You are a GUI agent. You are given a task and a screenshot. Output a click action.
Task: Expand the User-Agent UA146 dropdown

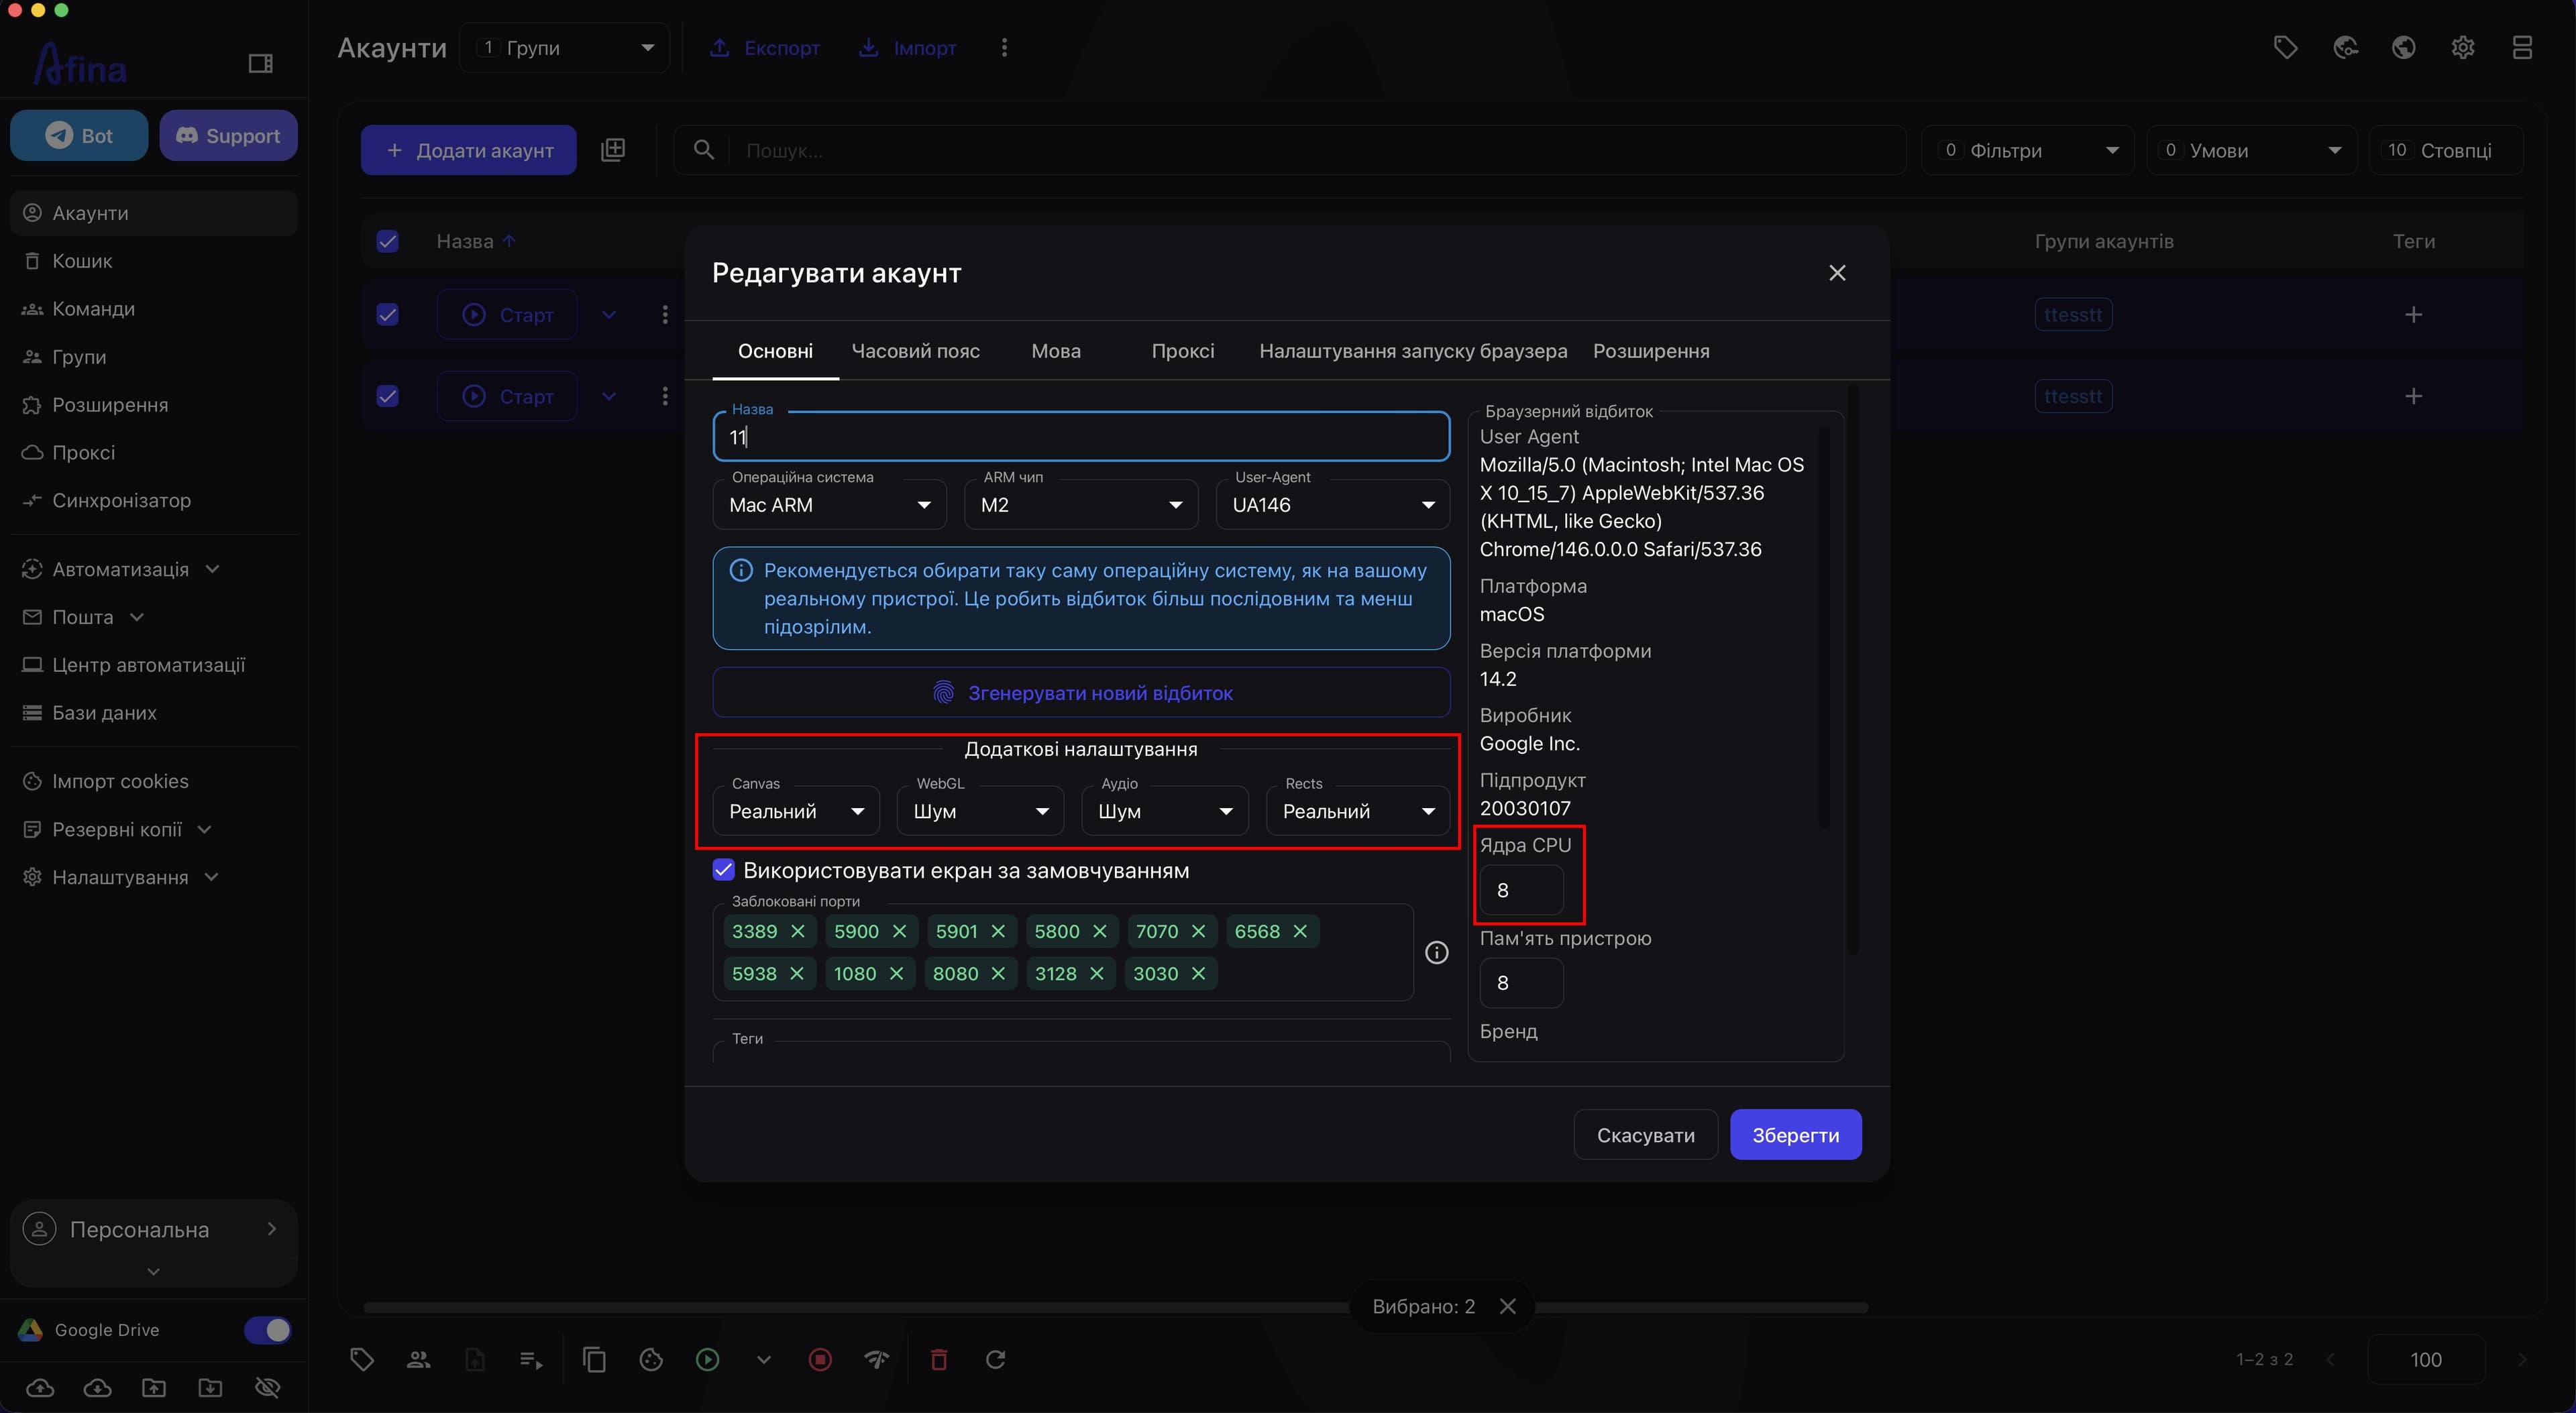pos(1332,505)
